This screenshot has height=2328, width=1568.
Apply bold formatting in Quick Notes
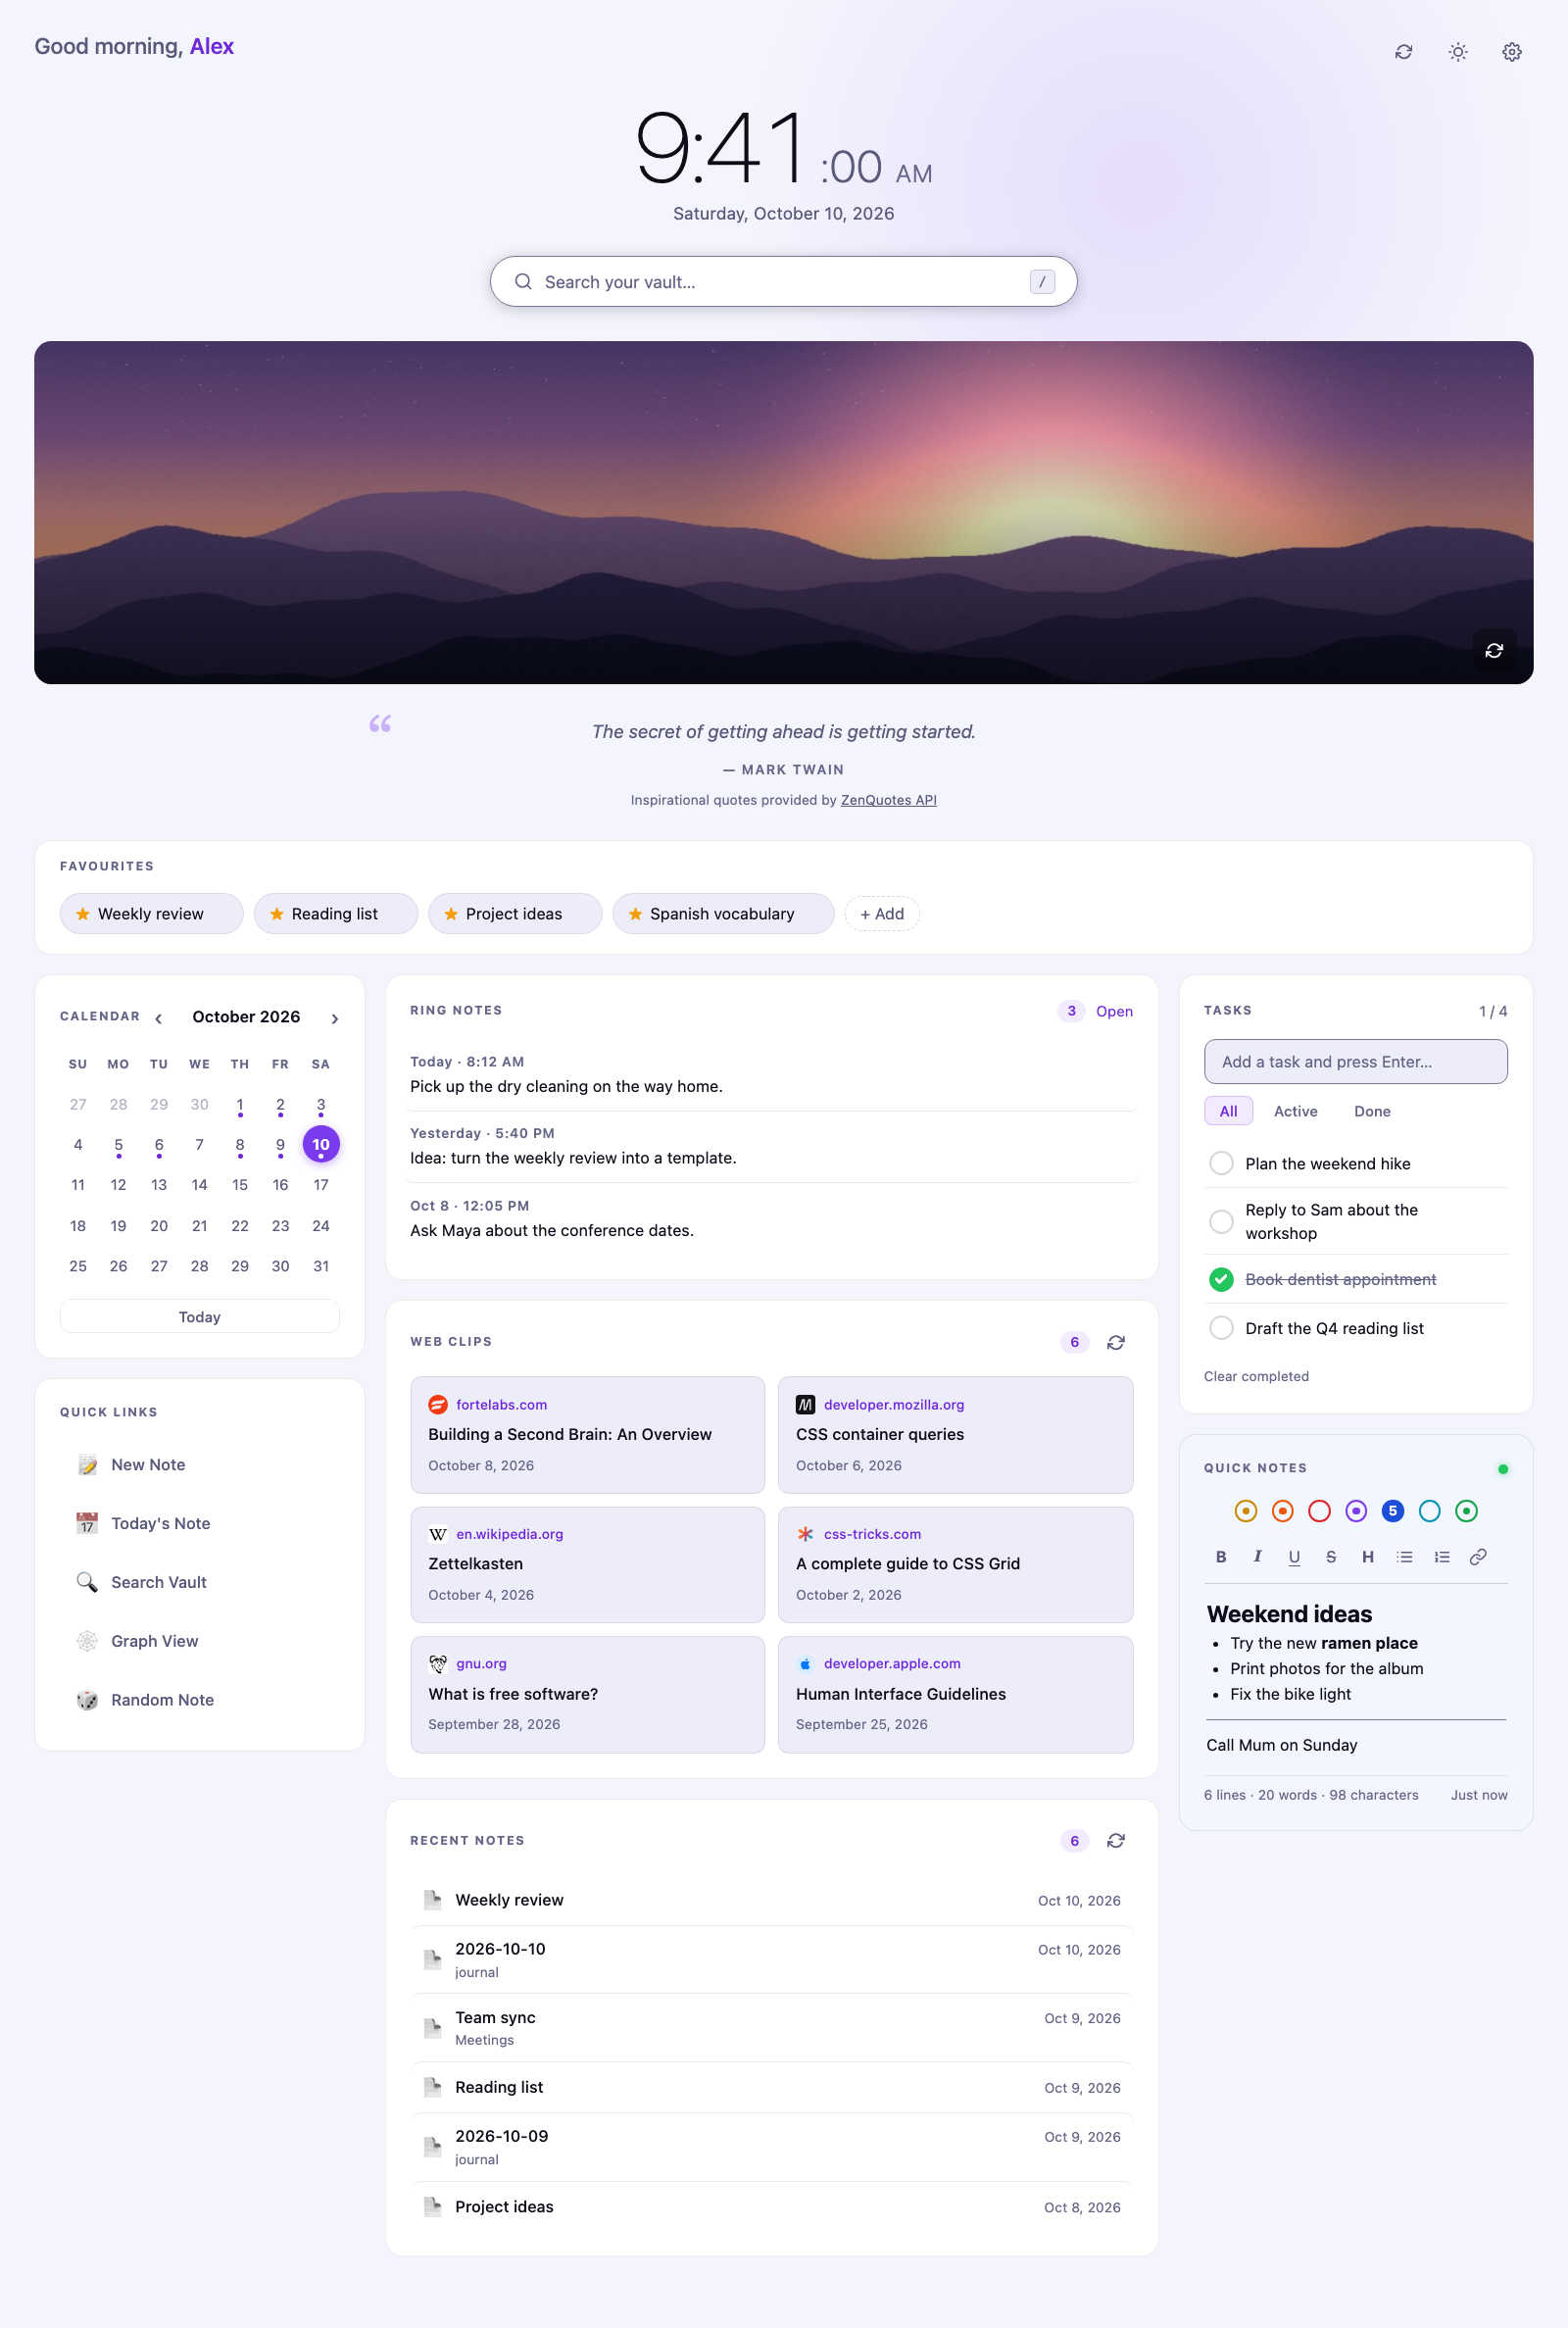tap(1221, 1556)
